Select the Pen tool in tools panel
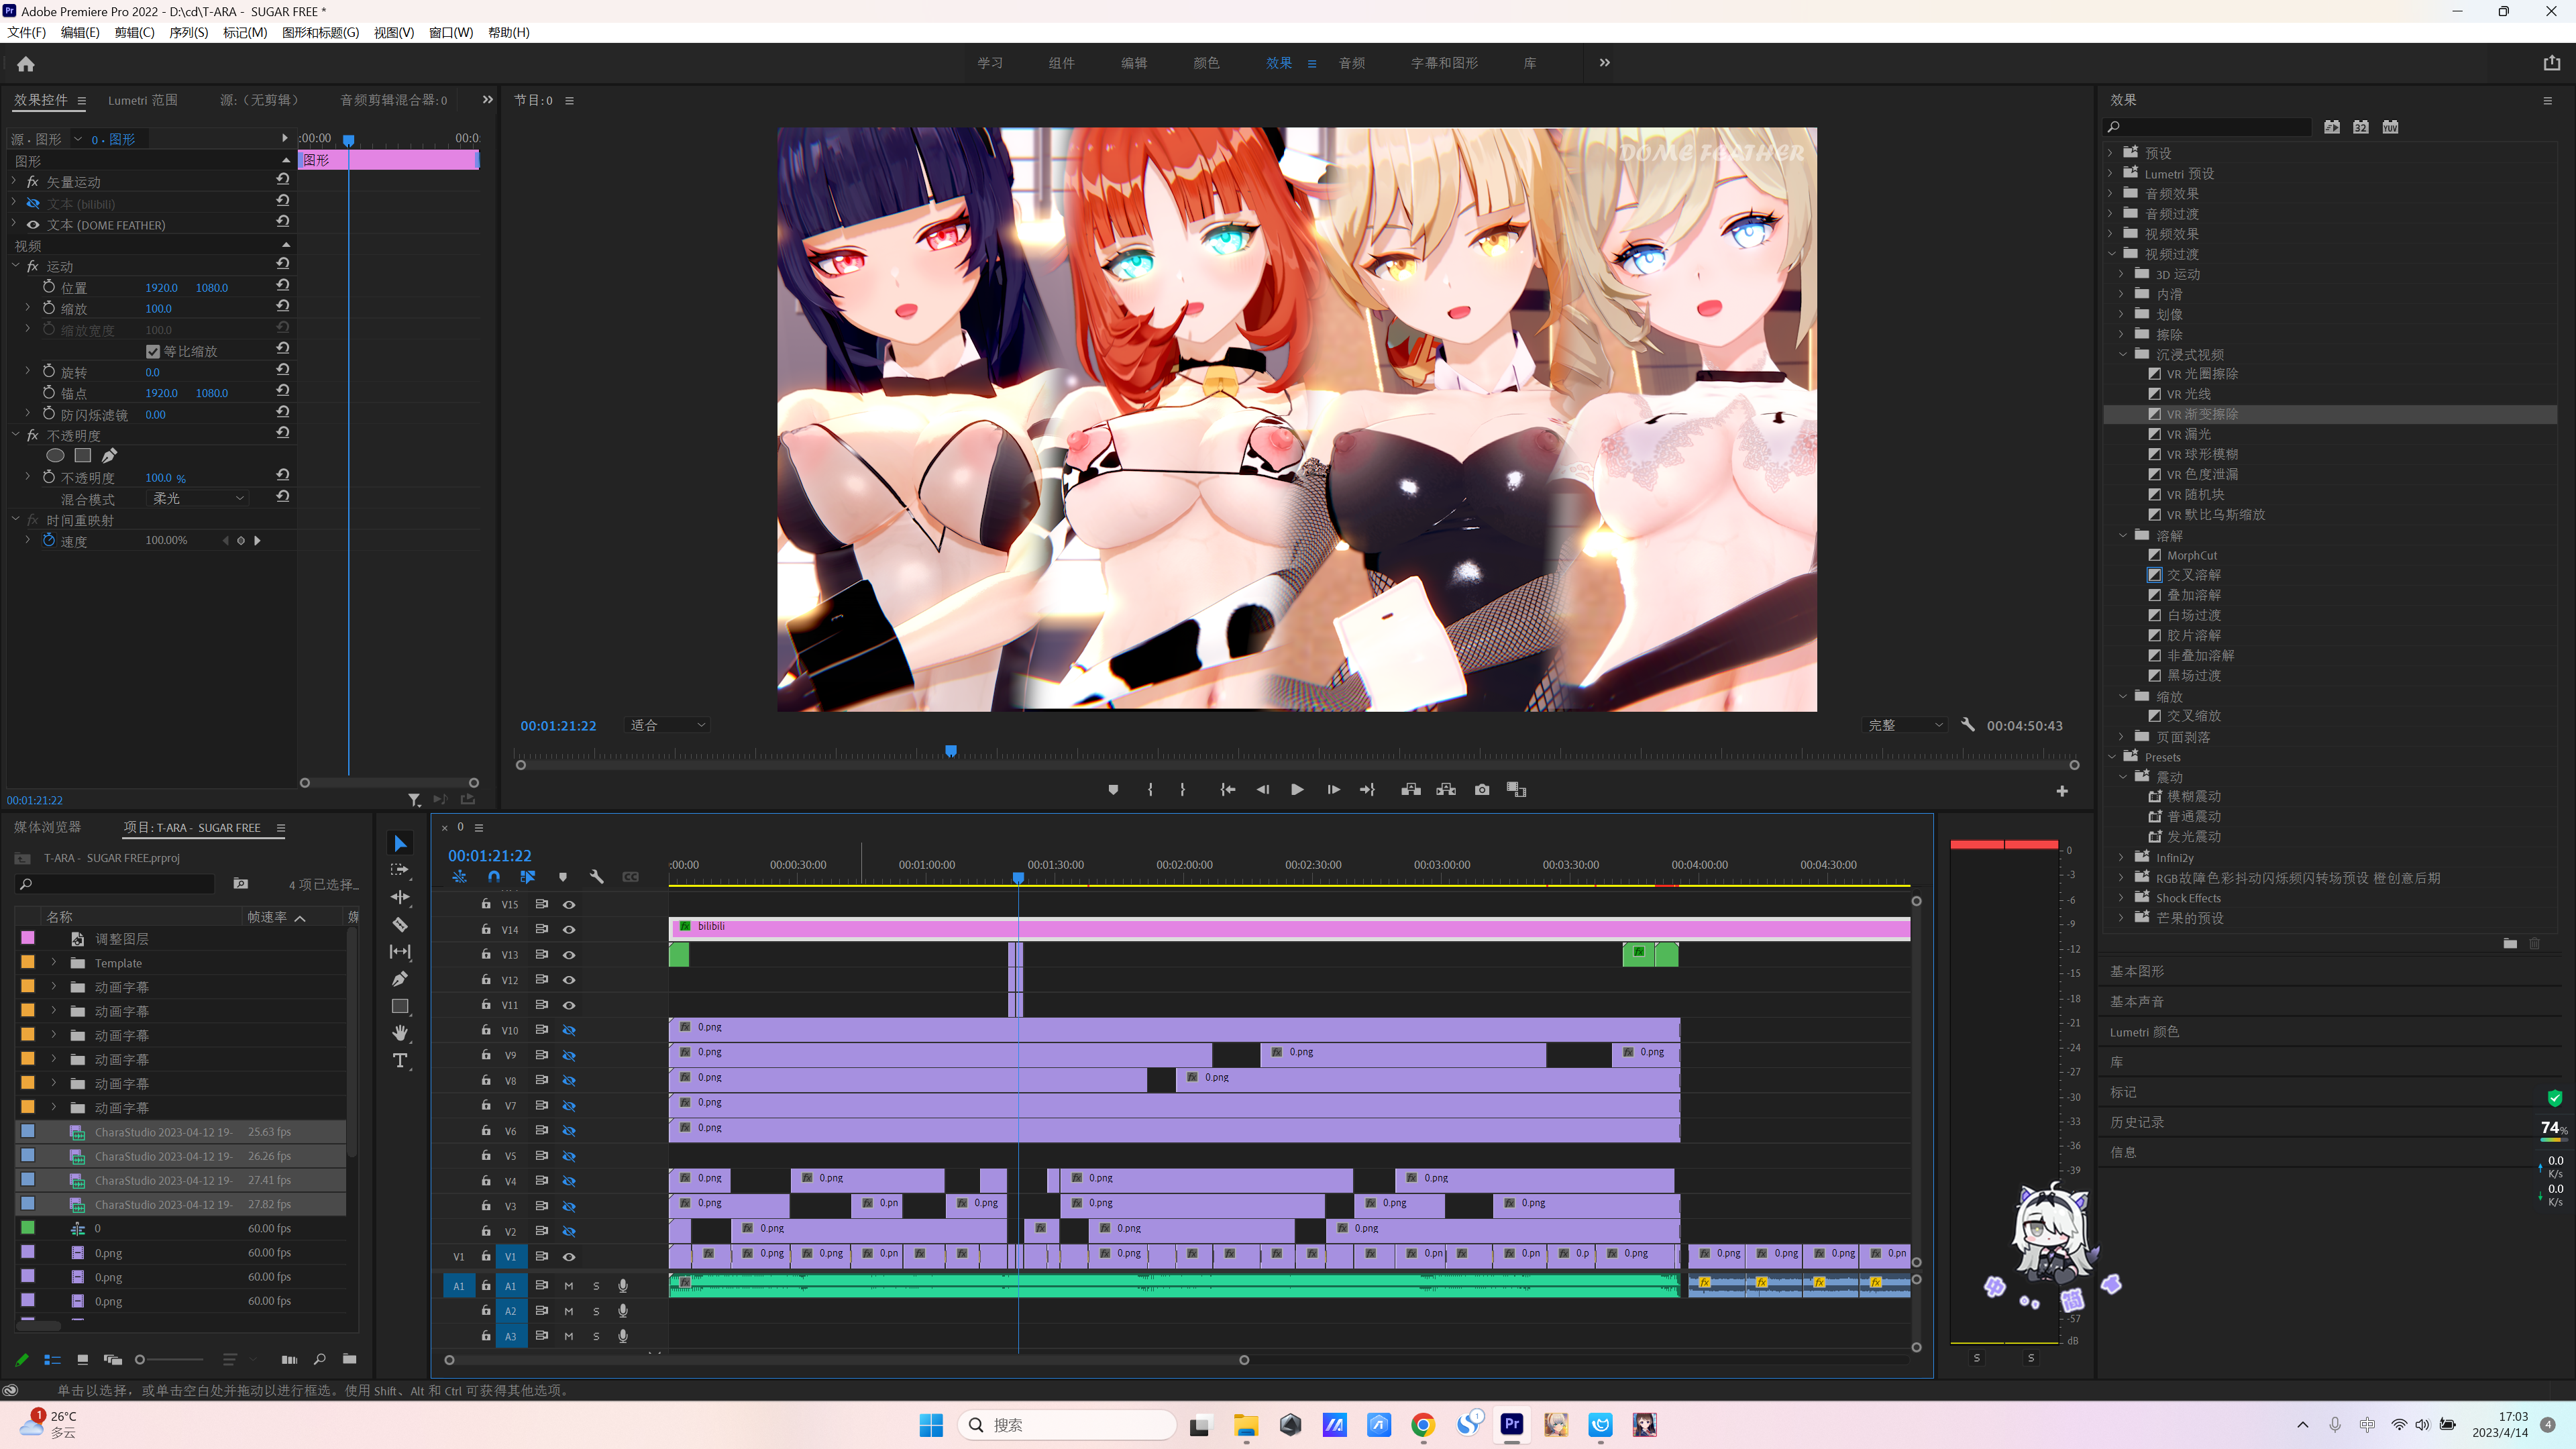 tap(400, 978)
